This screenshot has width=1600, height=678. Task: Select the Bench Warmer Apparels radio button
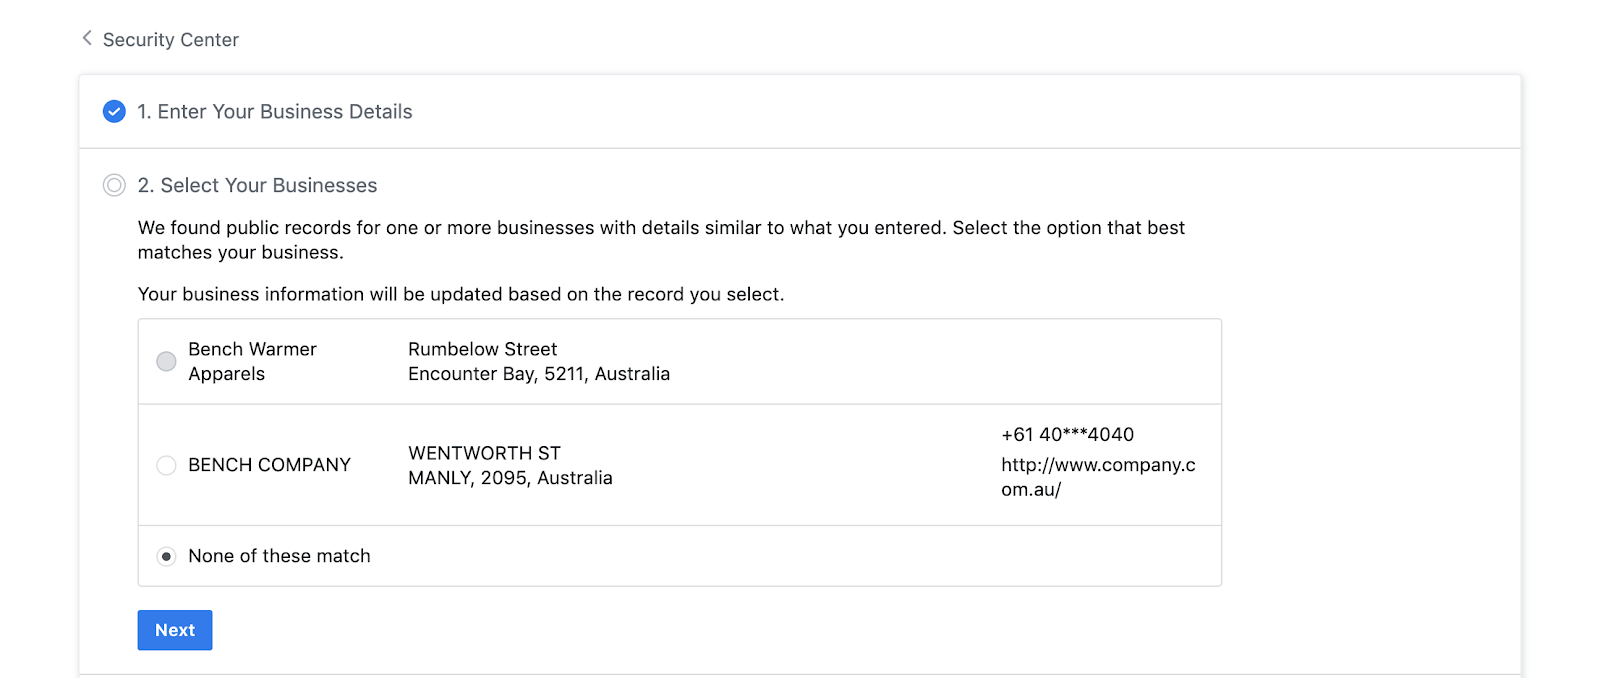pos(166,361)
